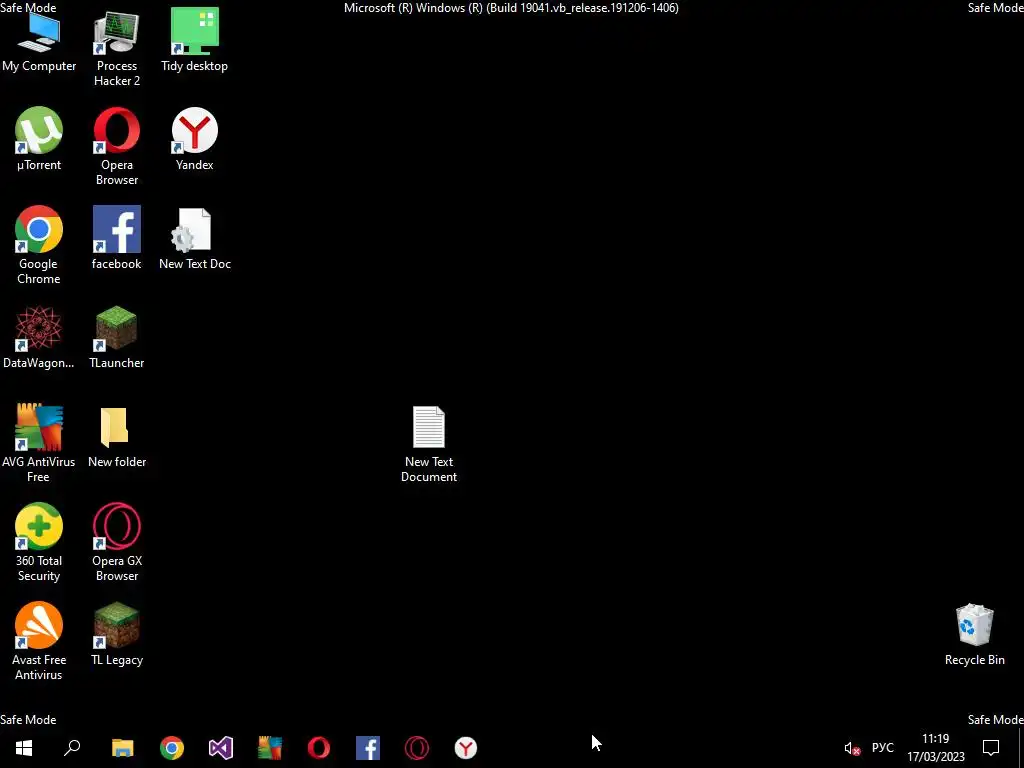Launch Yandex desktop shortcut
Viewport: 1024px width, 768px height.
click(x=195, y=140)
